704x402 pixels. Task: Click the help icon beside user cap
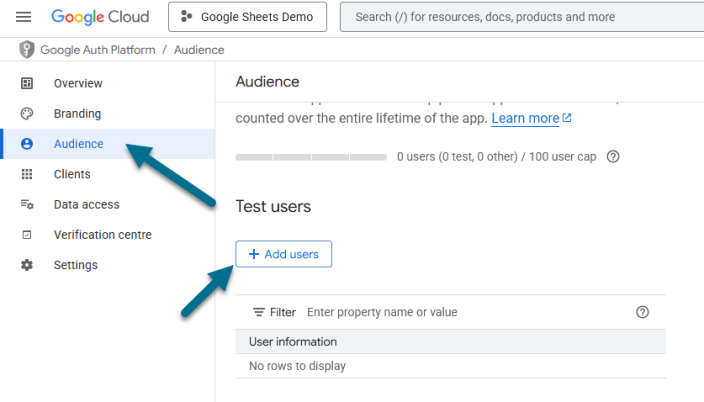(613, 157)
